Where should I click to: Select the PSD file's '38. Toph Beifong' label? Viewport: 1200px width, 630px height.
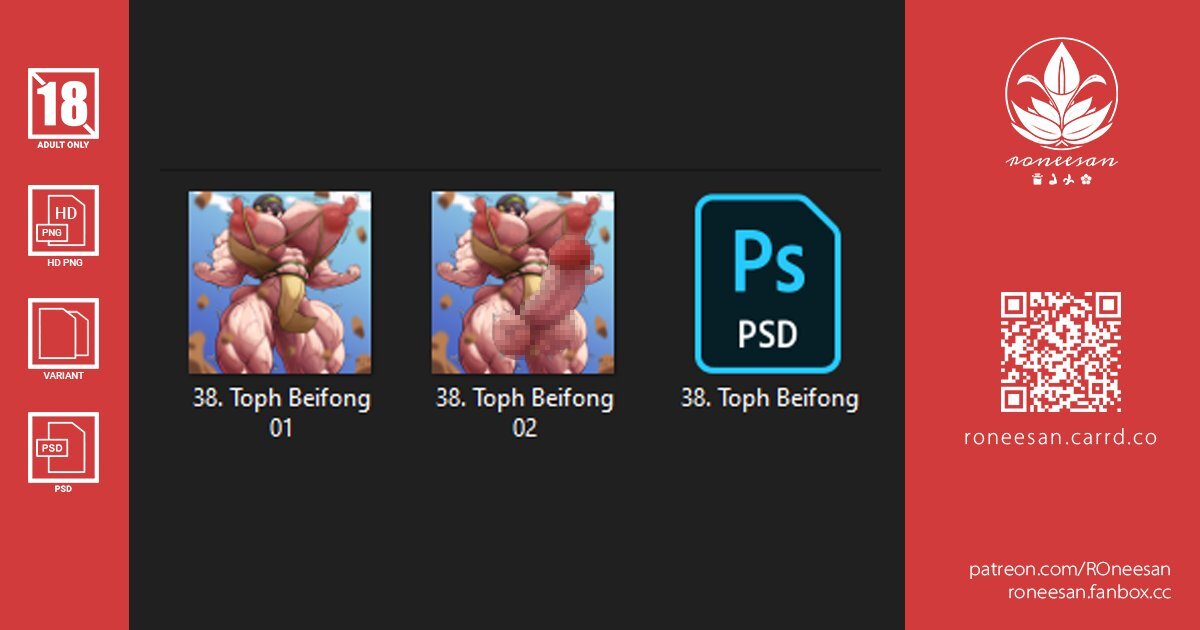tap(769, 398)
